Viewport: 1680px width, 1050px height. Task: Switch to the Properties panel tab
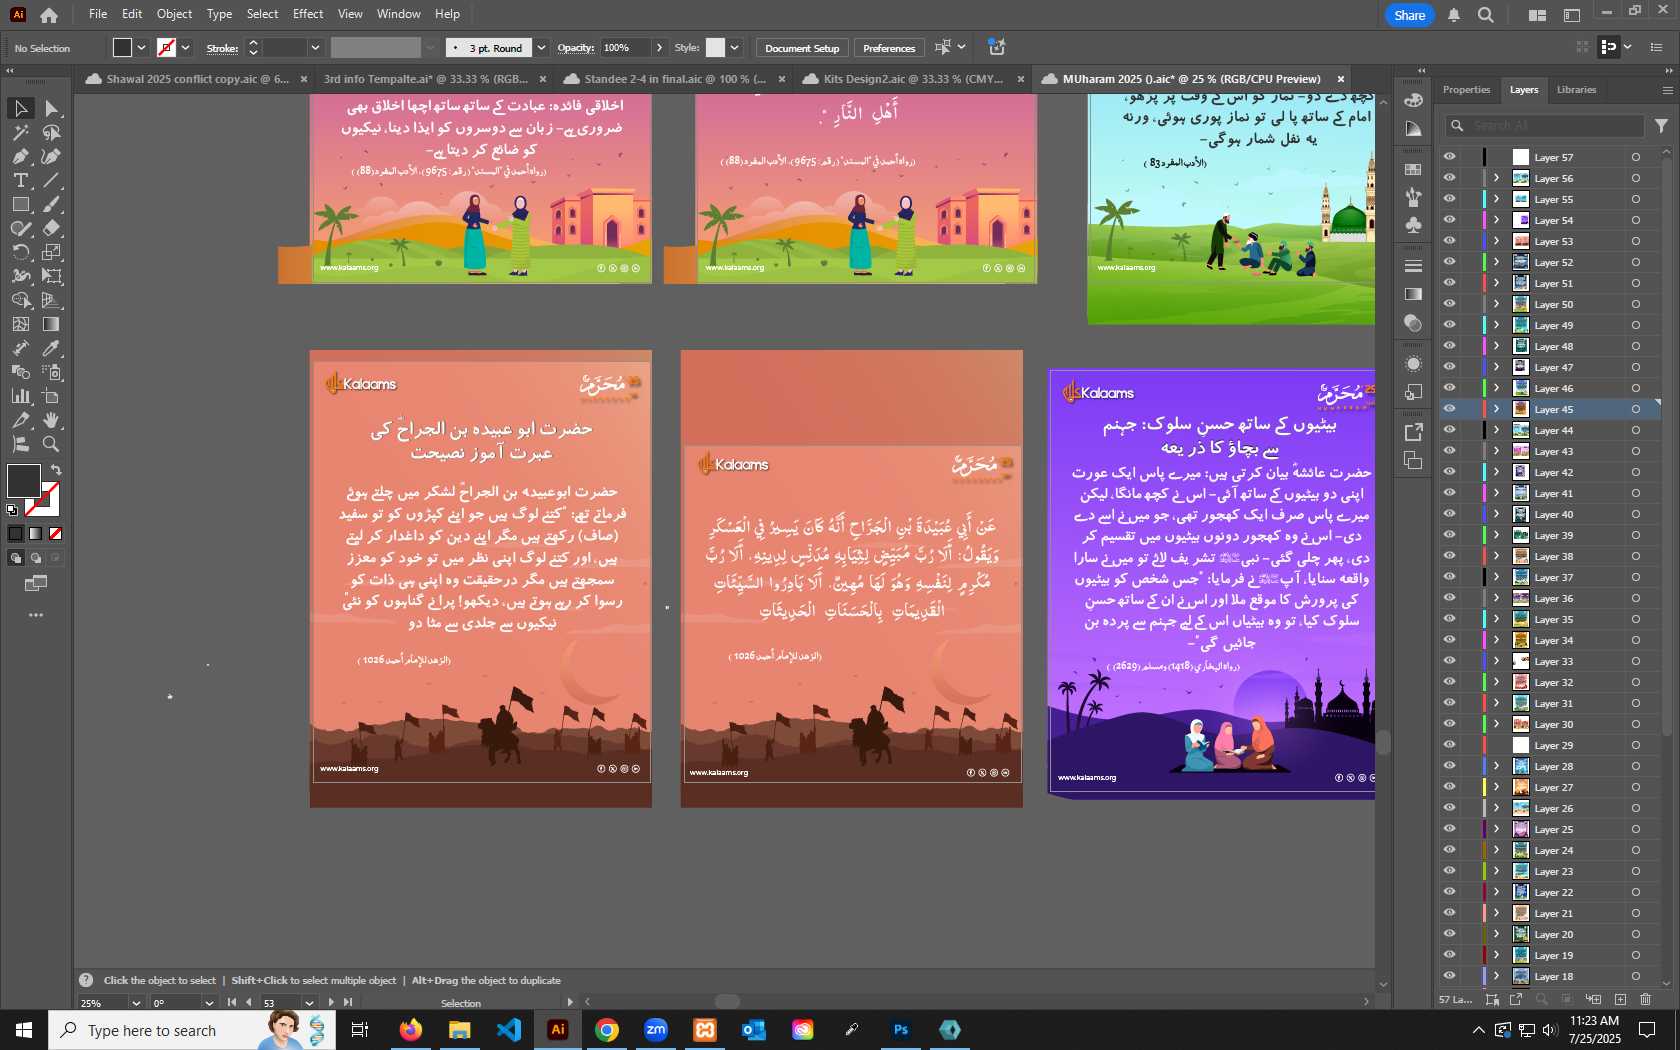click(x=1466, y=90)
